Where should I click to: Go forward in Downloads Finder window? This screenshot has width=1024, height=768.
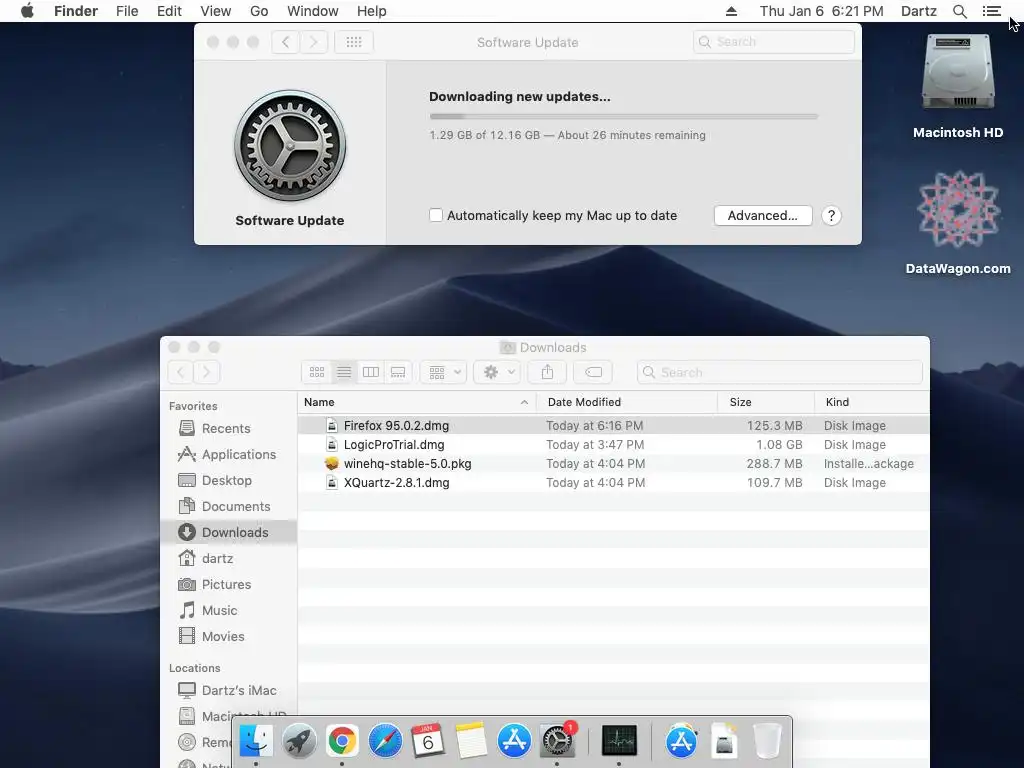coord(206,372)
